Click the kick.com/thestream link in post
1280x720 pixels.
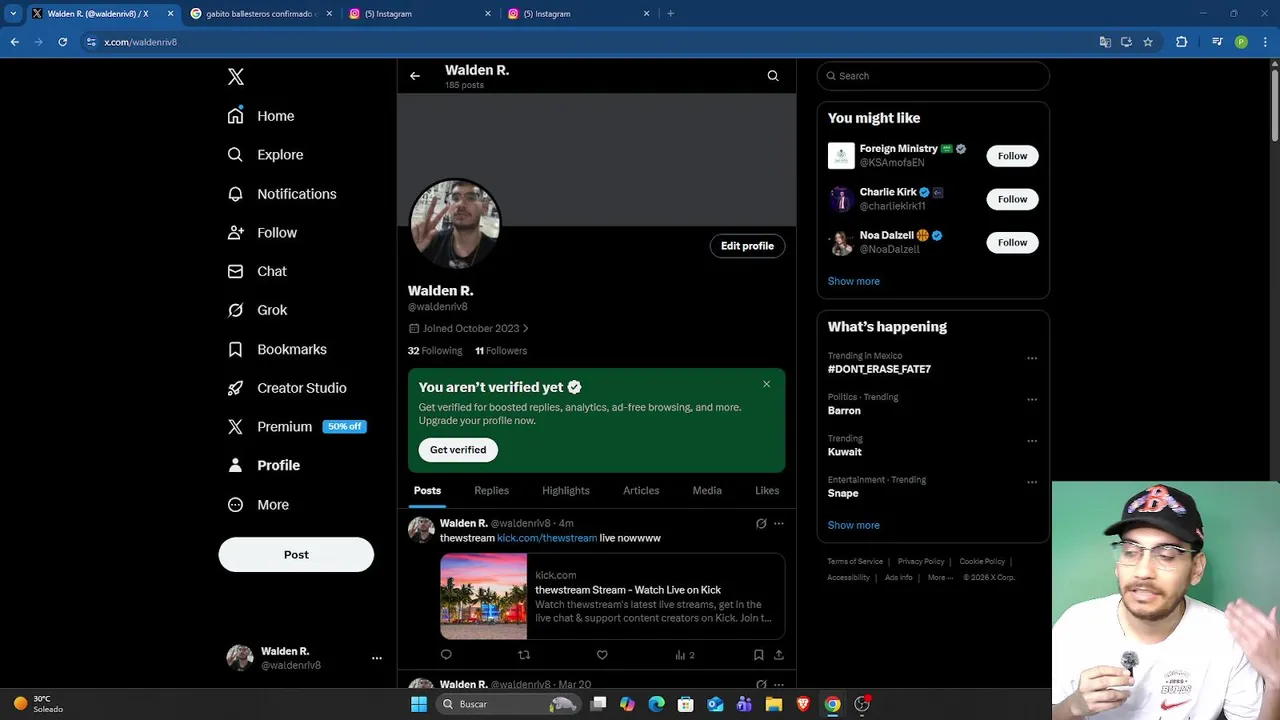tap(547, 538)
